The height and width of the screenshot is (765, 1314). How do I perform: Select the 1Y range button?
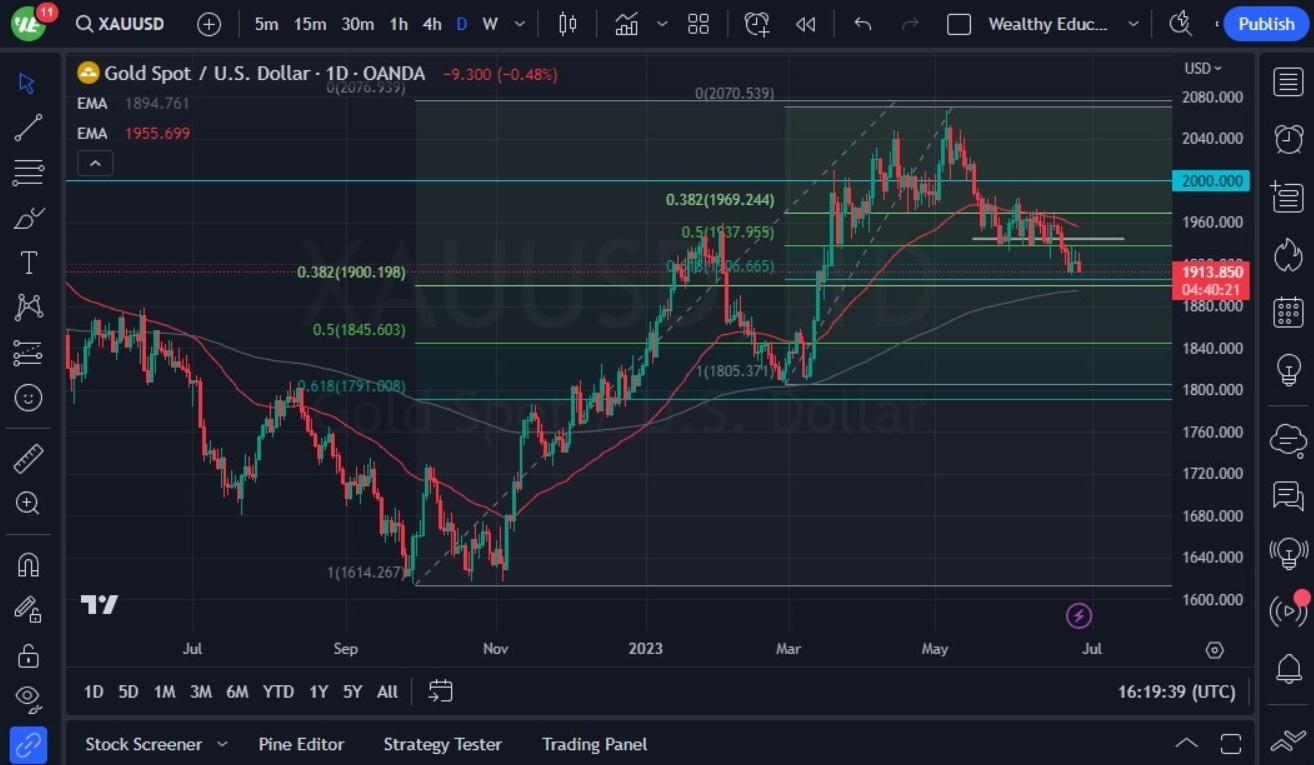[318, 691]
